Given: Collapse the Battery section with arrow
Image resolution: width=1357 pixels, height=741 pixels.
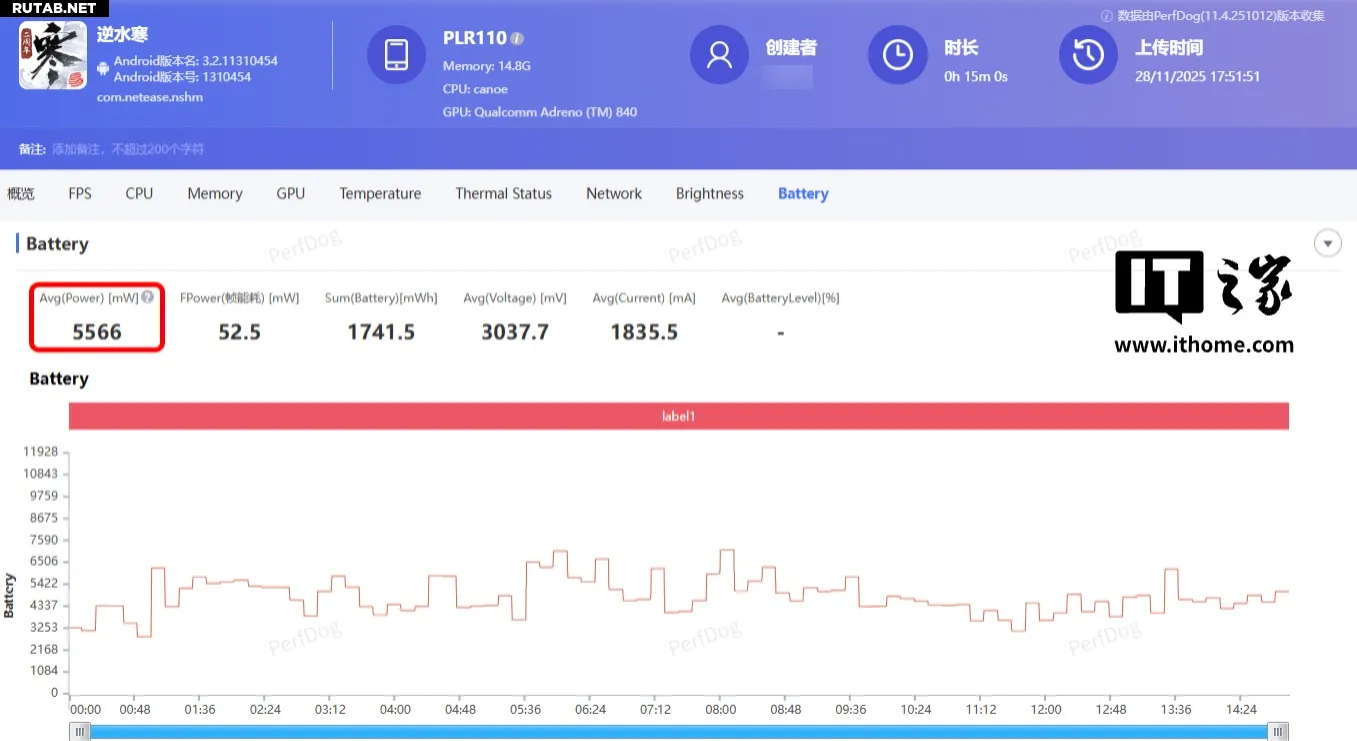Looking at the screenshot, I should click(1327, 243).
